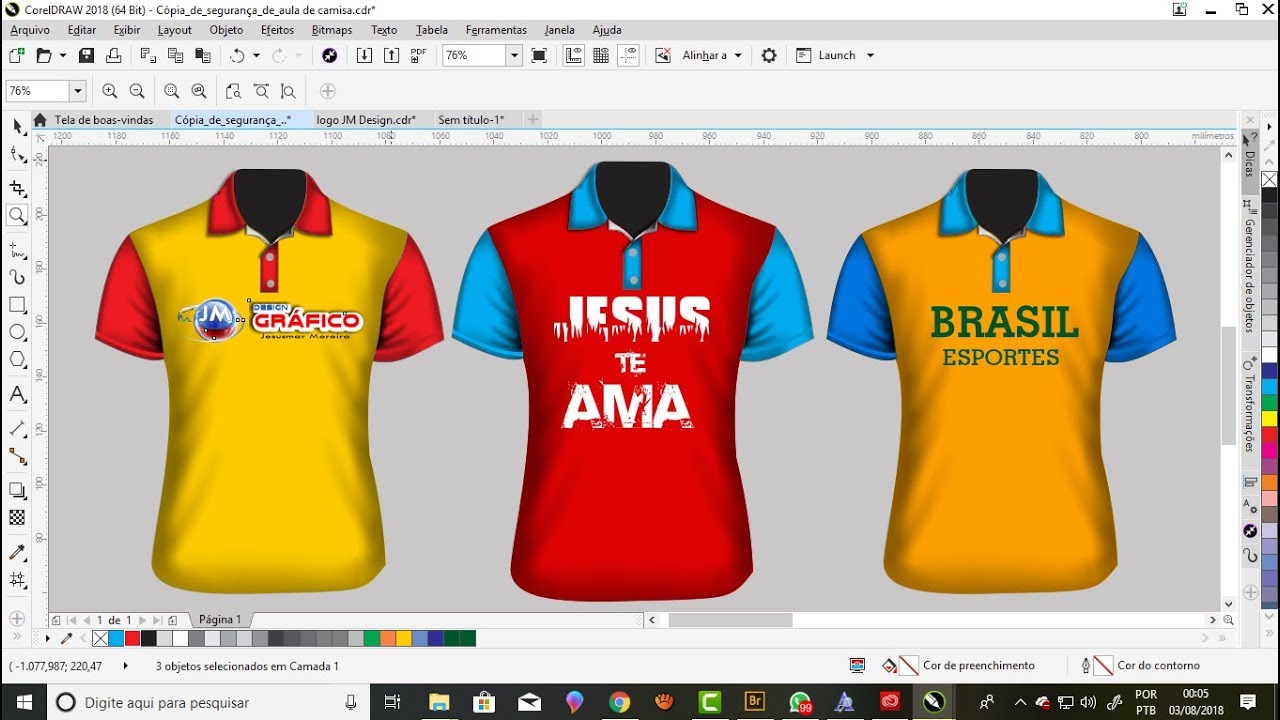
Task: Toggle snapping off icon beside Alinhar a
Action: (x=662, y=56)
